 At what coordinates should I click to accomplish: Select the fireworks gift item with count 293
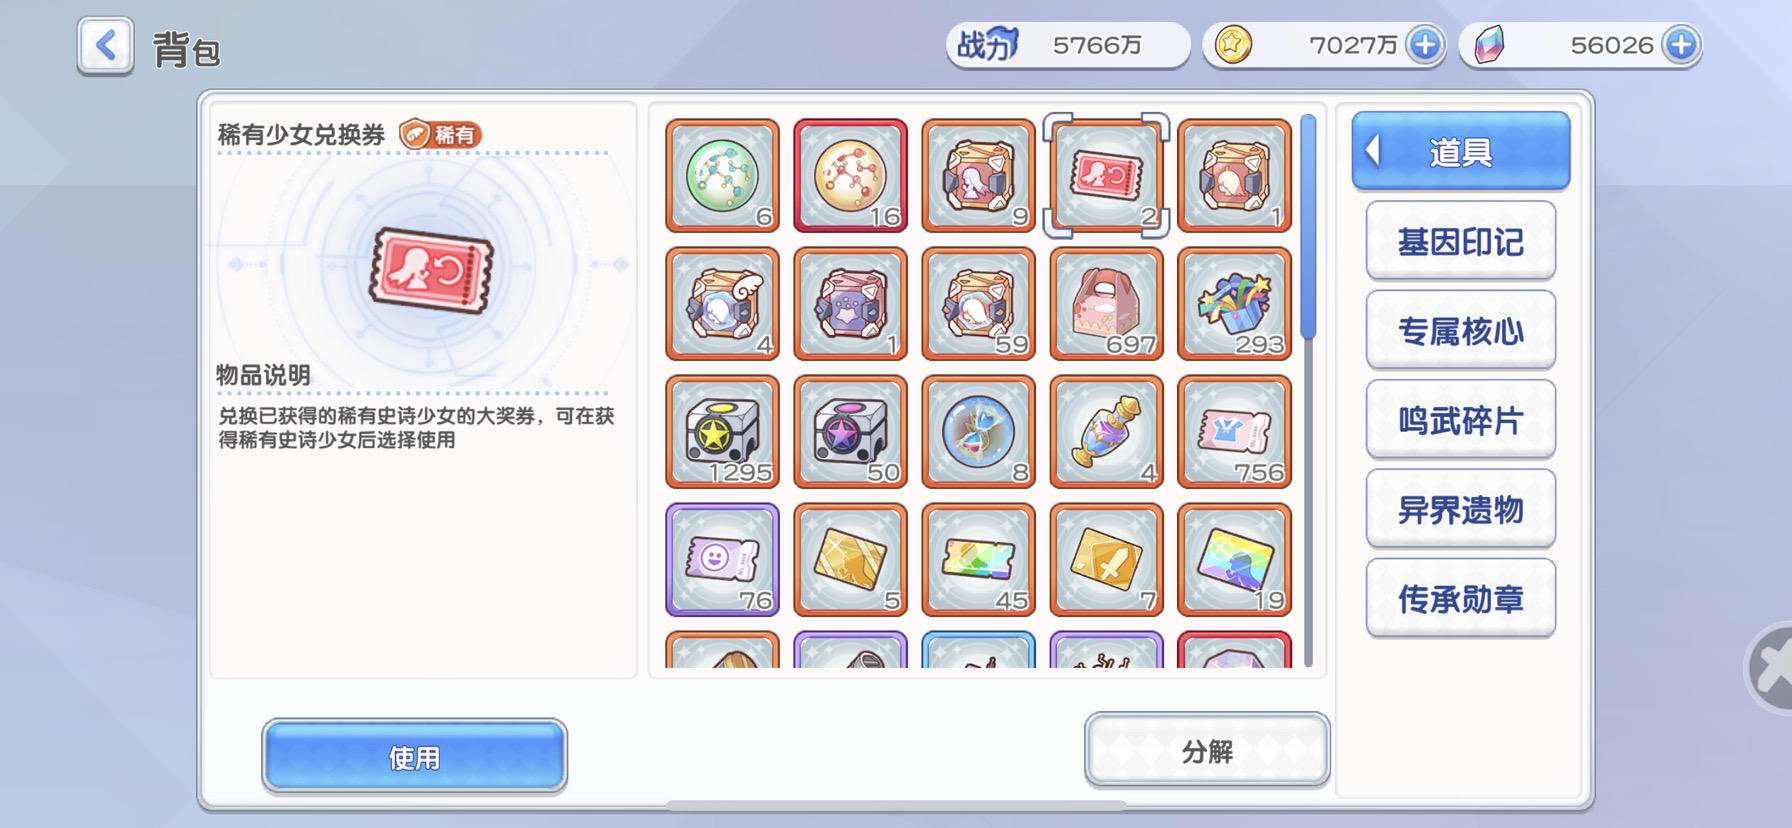click(1234, 304)
